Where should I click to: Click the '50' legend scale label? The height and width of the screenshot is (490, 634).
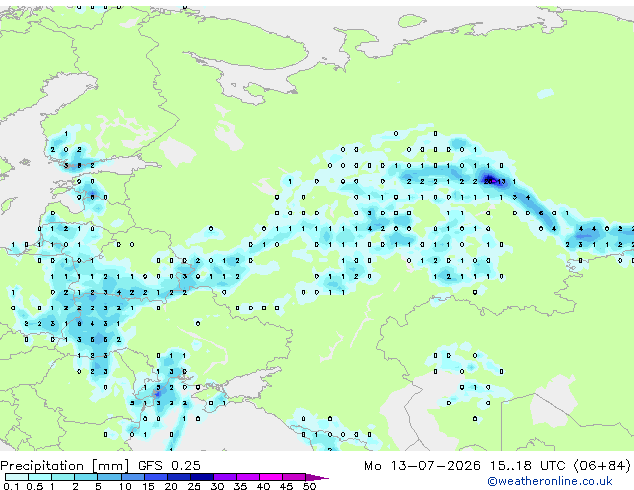(309, 486)
